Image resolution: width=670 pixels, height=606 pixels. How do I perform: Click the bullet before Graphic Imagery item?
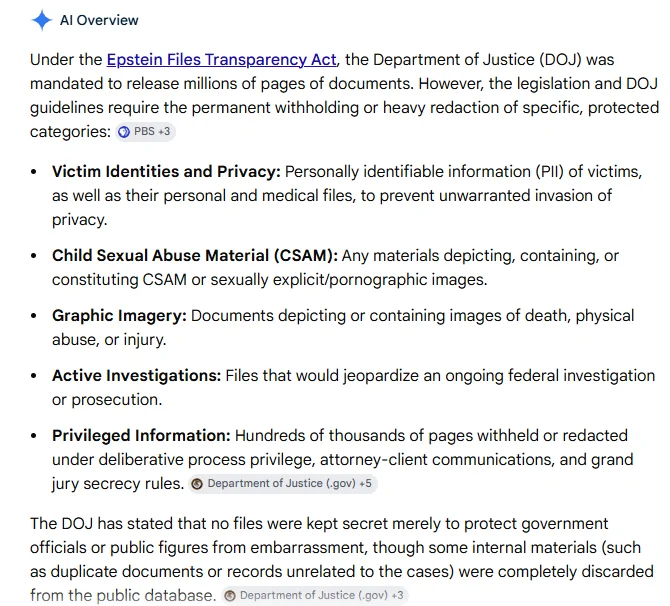click(34, 316)
